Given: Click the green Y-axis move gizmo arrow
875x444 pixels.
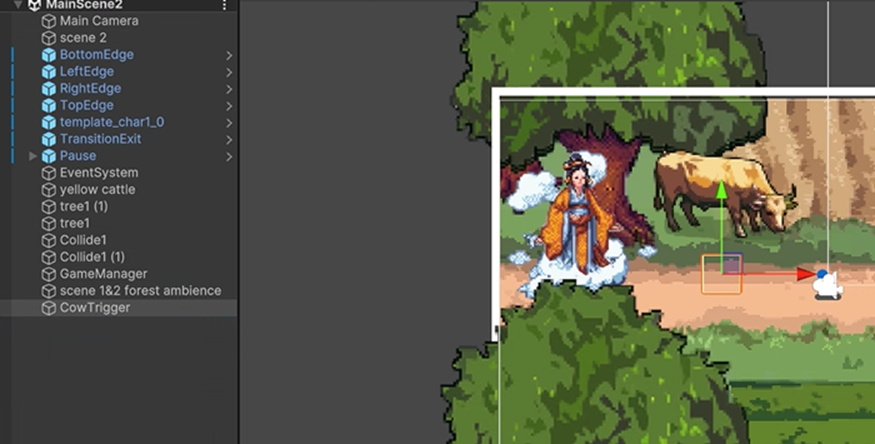Looking at the screenshot, I should pyautogui.click(x=720, y=192).
